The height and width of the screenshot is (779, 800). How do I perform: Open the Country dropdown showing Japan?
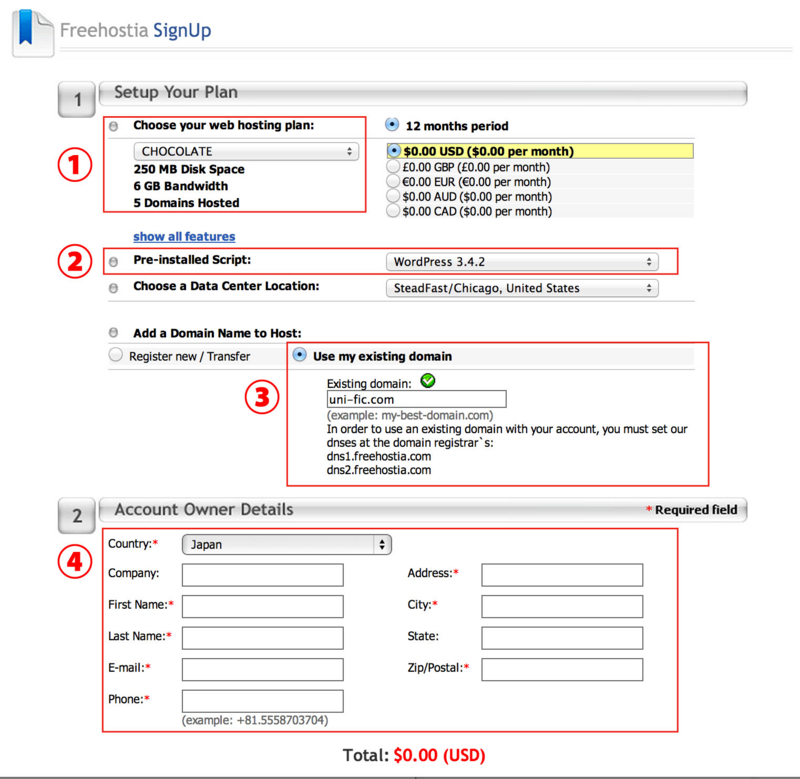point(287,544)
